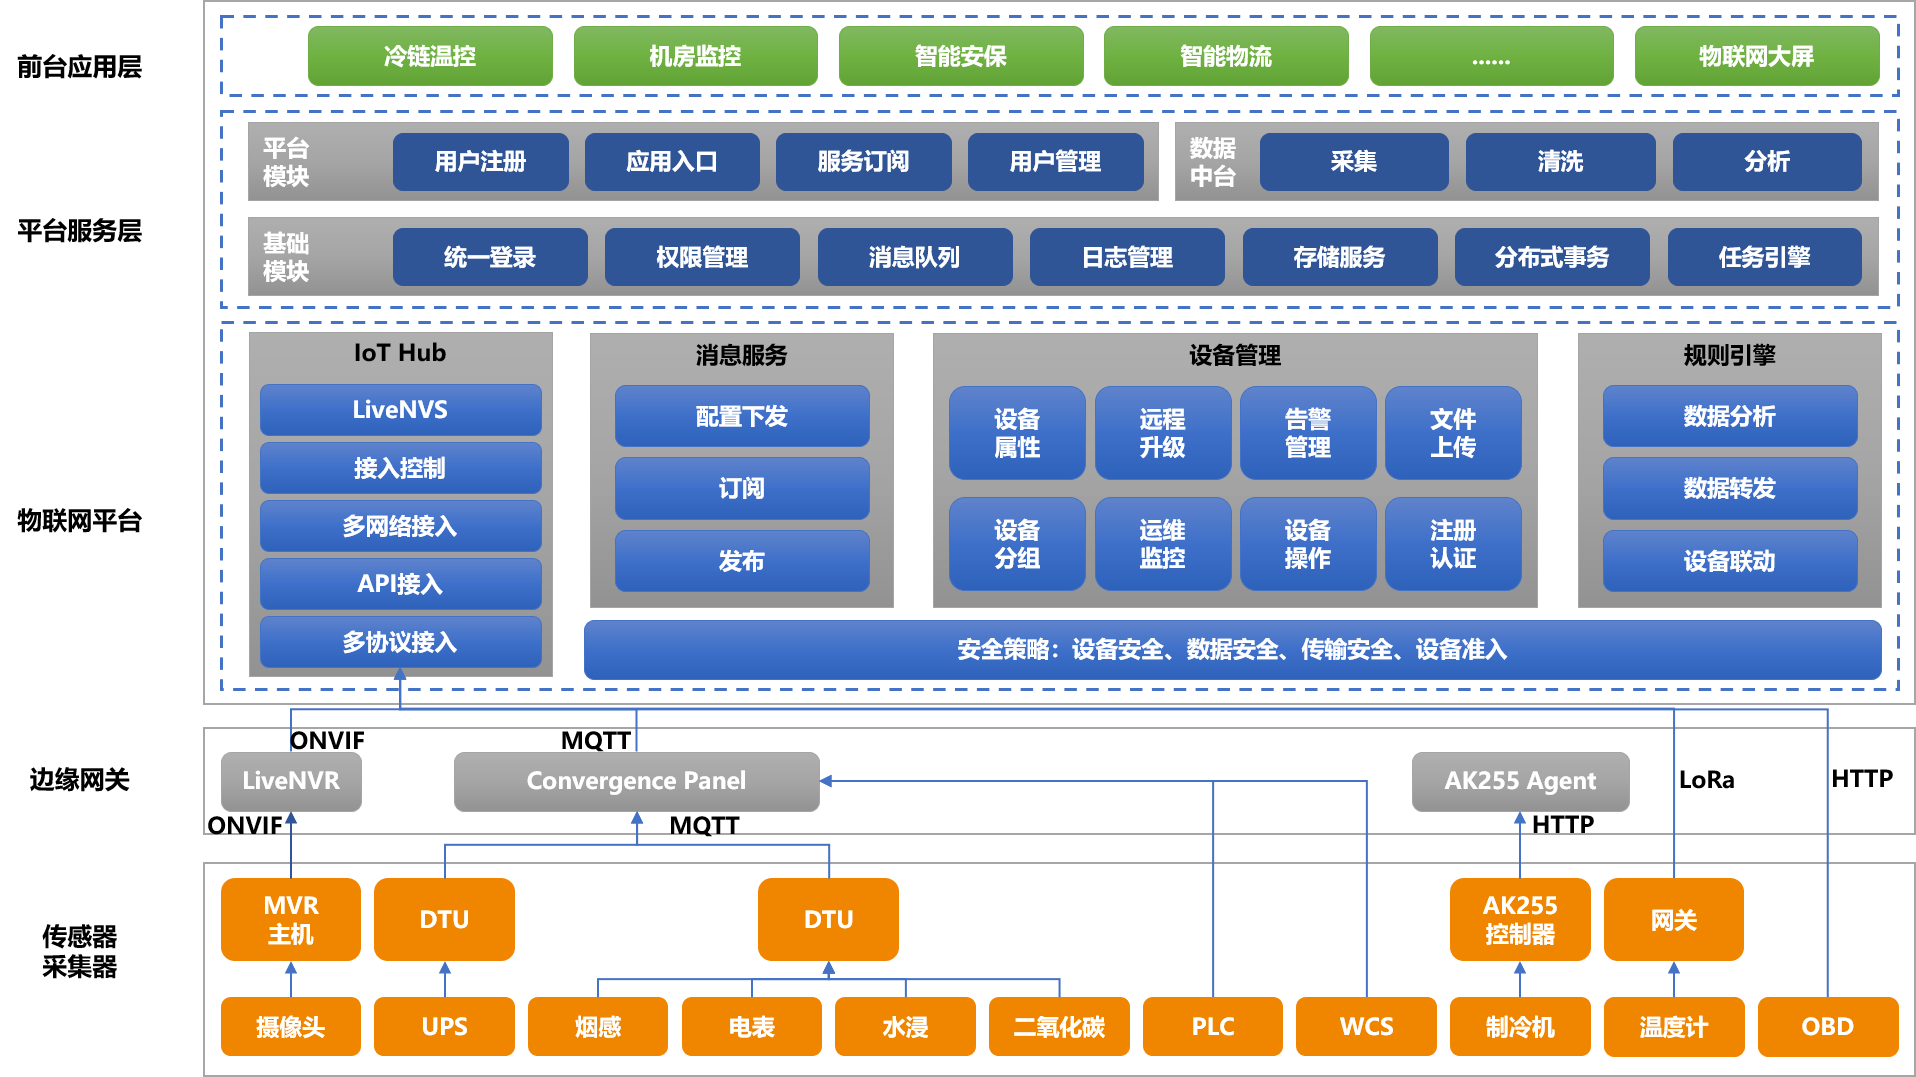Click LiveNVS in IoT Hub
The height and width of the screenshot is (1077, 1916).
coord(400,410)
